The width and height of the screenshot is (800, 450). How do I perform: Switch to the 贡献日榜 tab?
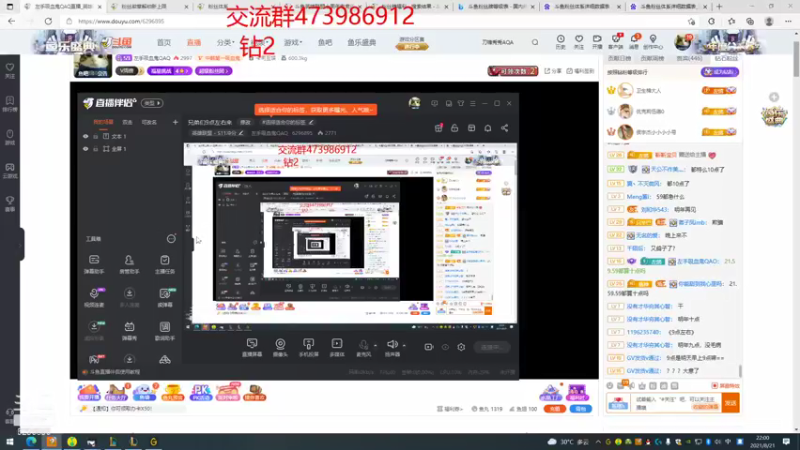(x=619, y=59)
